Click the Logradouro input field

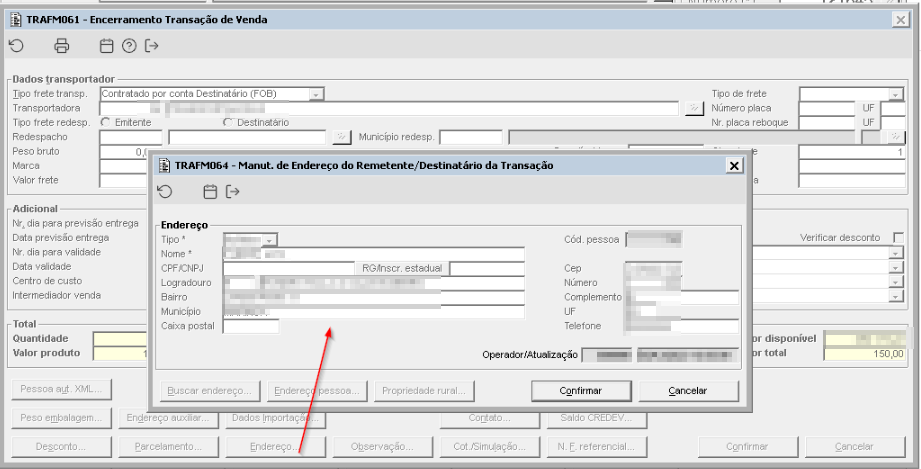374,283
